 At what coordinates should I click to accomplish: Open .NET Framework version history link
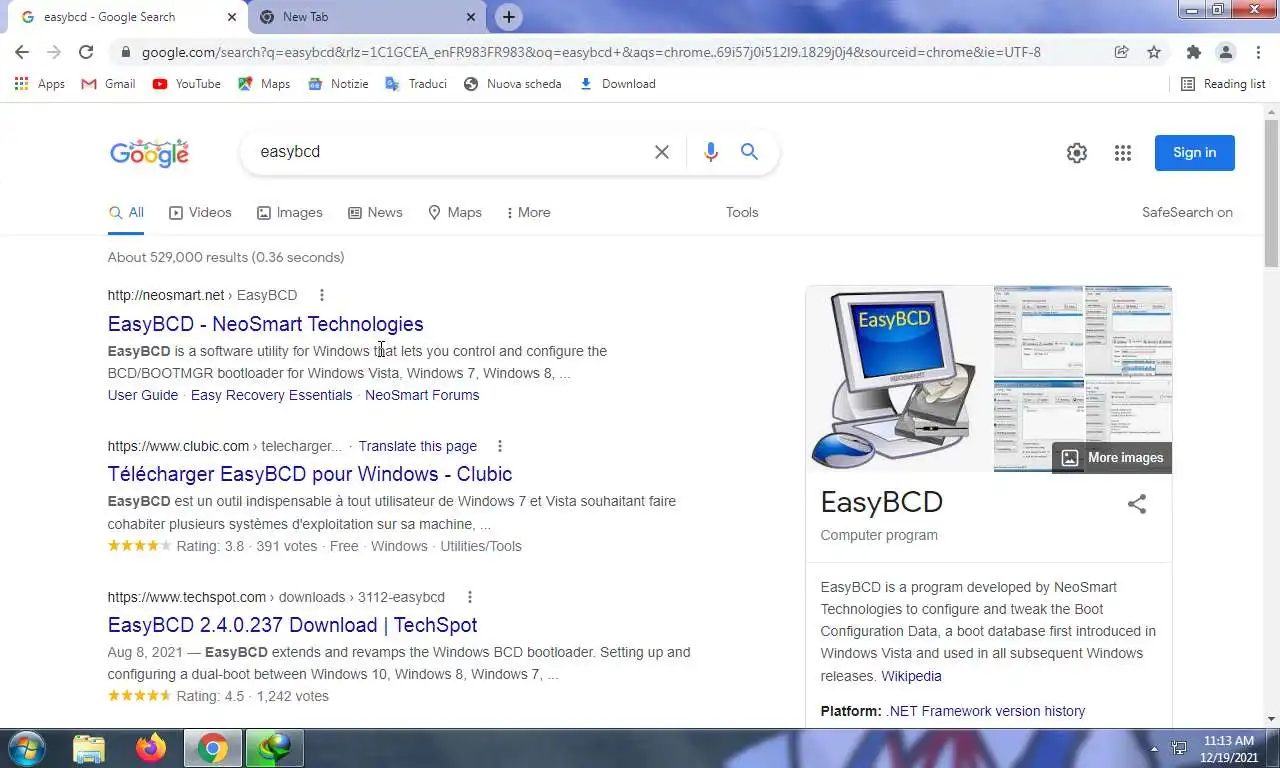tap(985, 711)
